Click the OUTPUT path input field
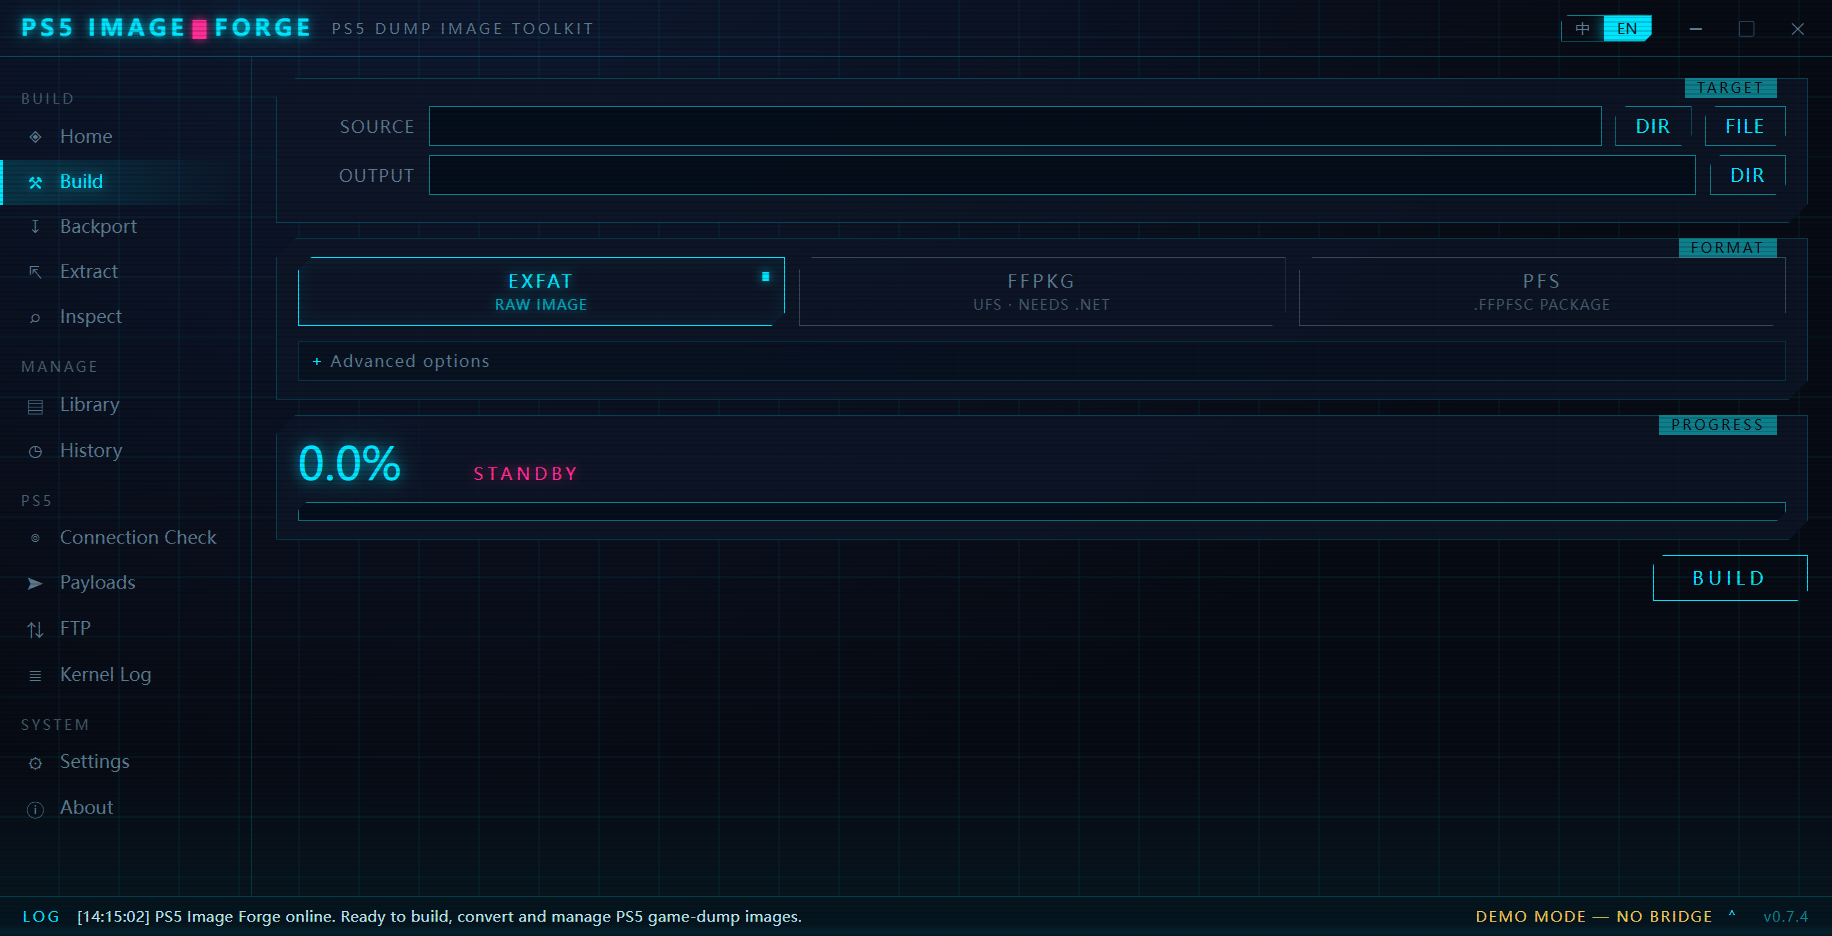 (x=1062, y=175)
